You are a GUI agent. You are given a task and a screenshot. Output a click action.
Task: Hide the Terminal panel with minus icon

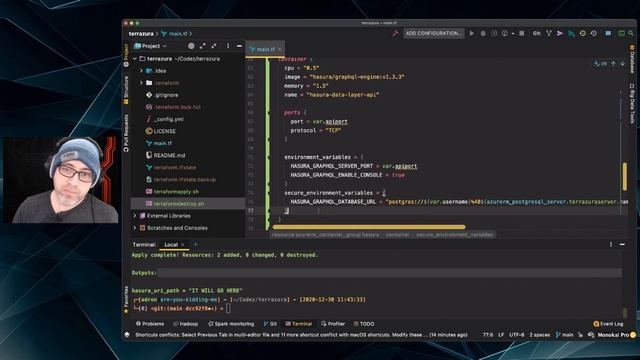pos(622,244)
